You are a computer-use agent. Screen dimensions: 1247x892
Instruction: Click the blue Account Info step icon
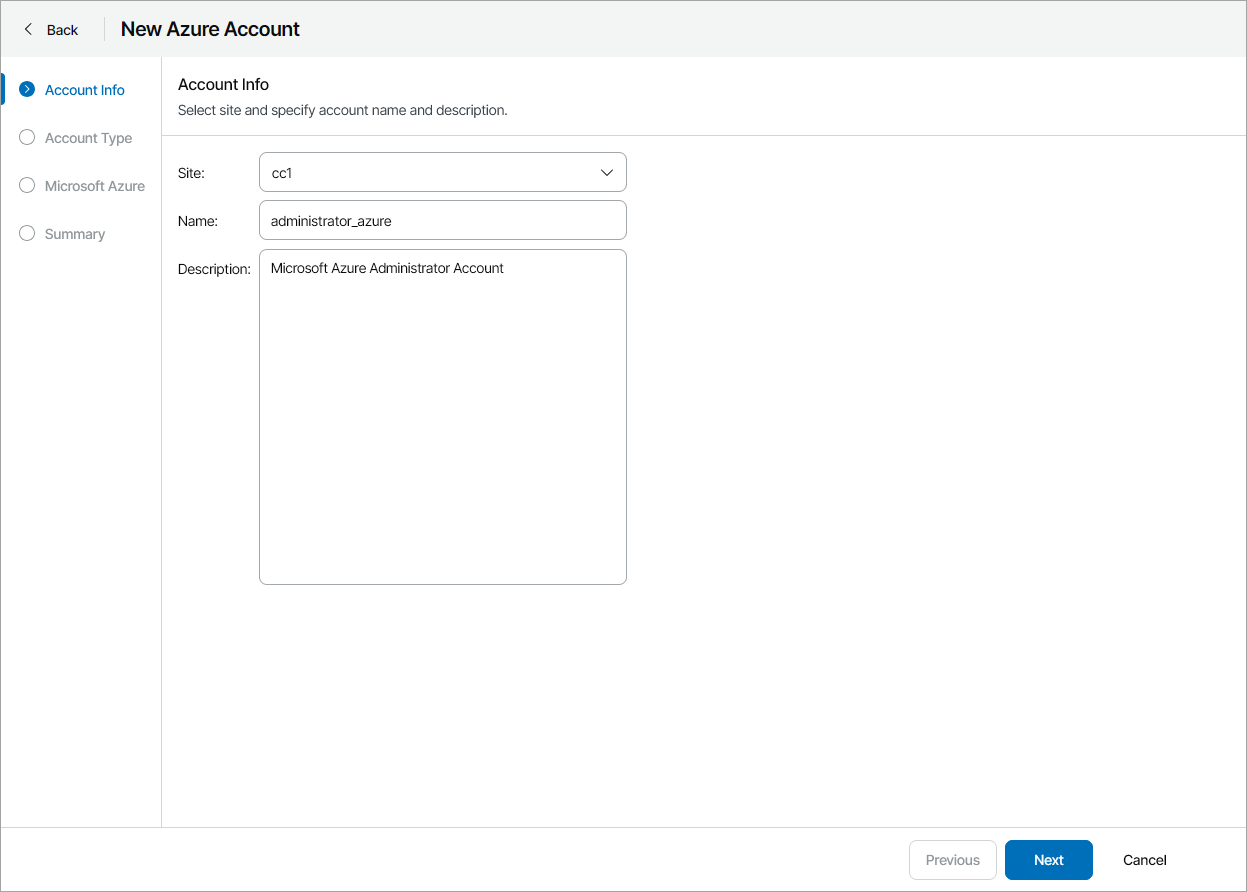tap(27, 90)
